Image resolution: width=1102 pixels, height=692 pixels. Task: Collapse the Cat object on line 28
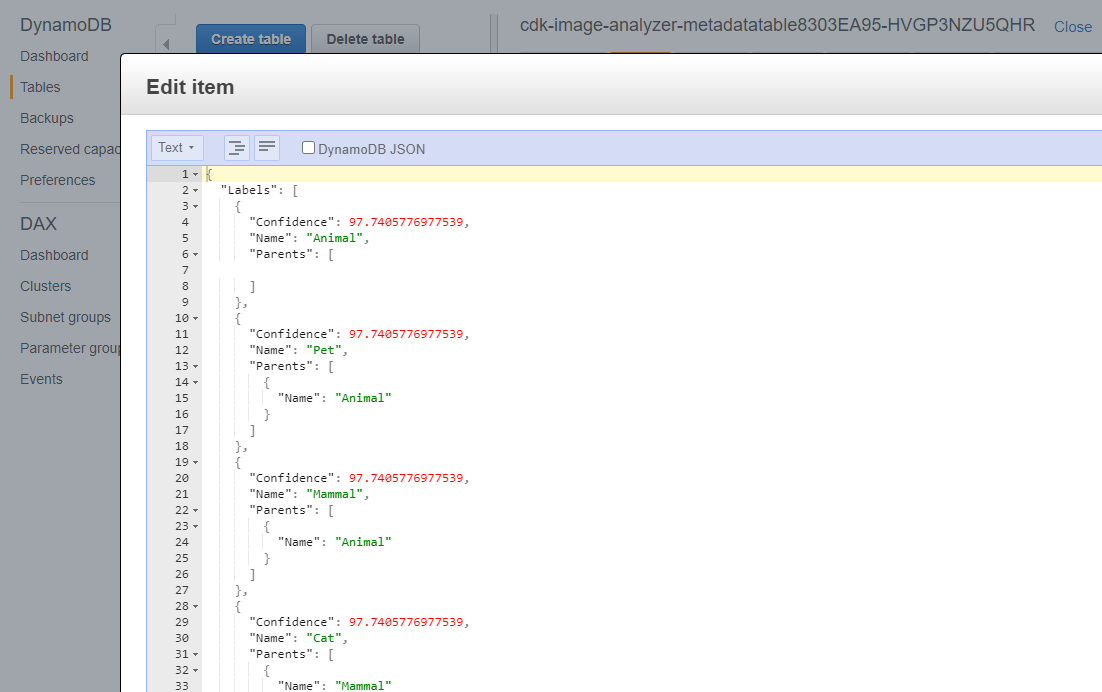click(x=195, y=606)
